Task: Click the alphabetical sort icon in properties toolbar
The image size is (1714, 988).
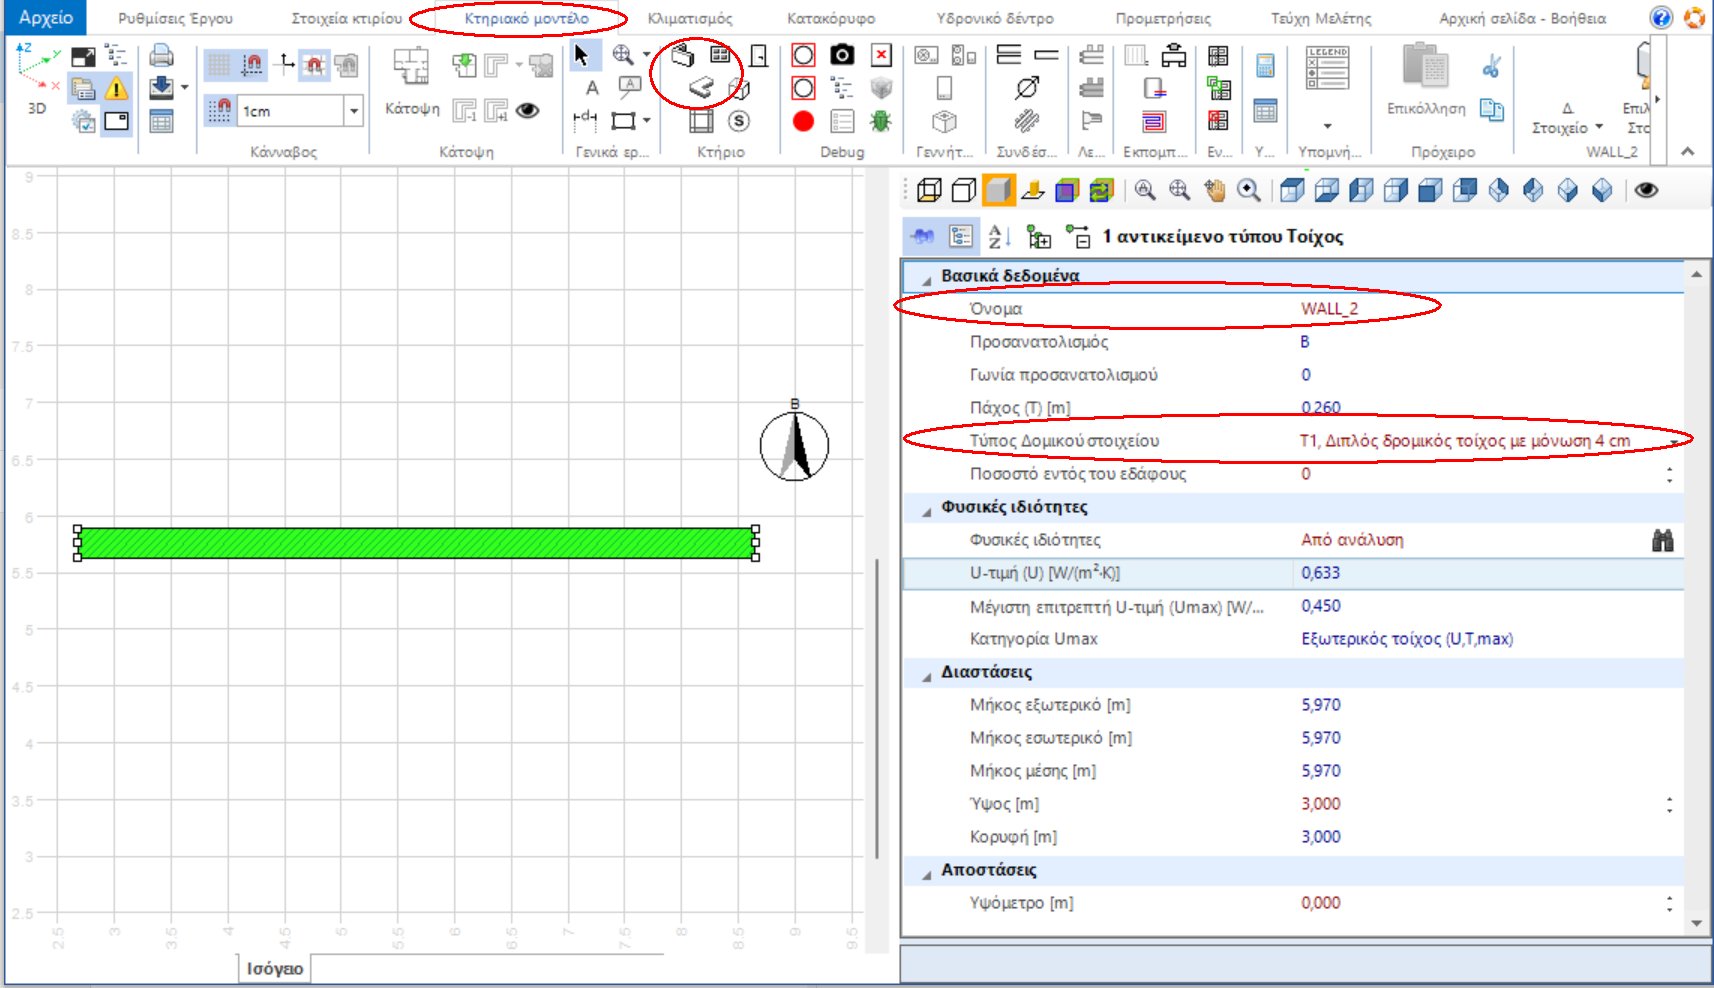Action: coord(1001,234)
